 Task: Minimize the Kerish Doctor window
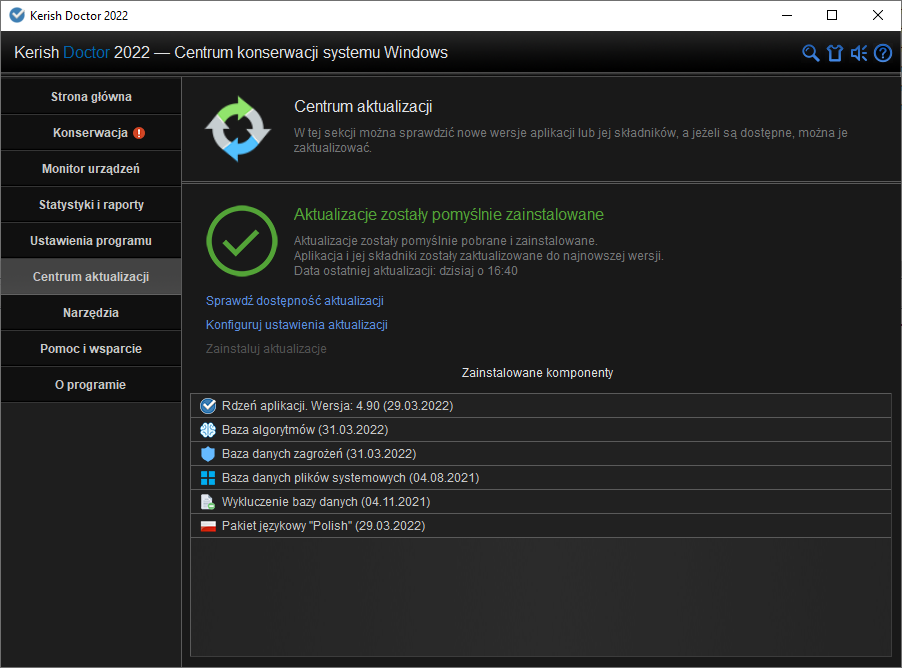tap(787, 16)
